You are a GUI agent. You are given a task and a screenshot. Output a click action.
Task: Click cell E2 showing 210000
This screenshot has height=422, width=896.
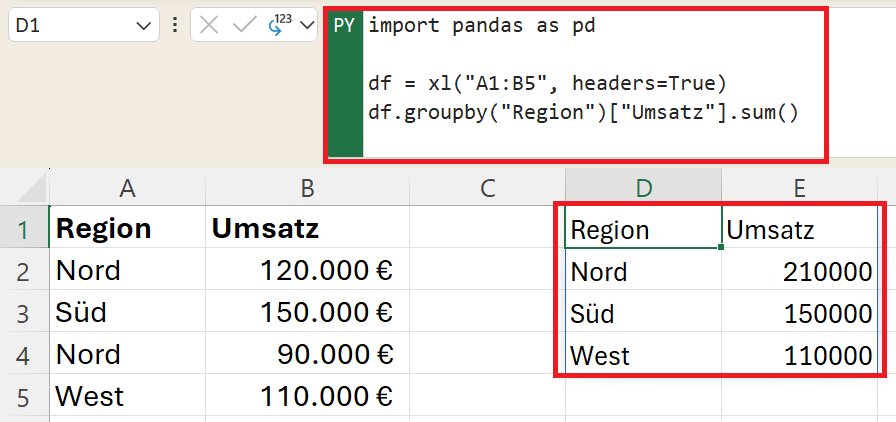800,271
